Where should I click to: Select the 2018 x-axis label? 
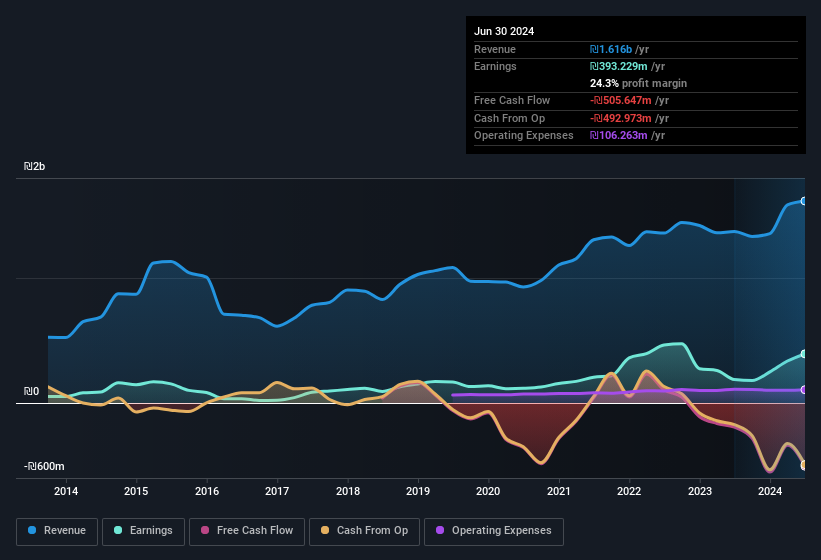point(348,491)
